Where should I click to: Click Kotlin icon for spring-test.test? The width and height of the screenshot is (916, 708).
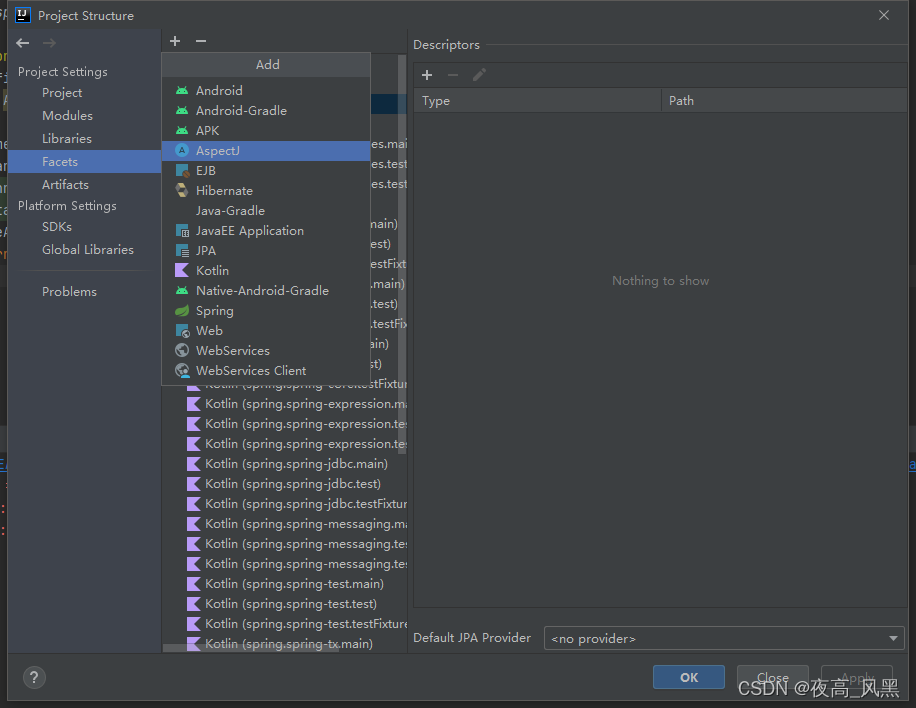tap(193, 603)
